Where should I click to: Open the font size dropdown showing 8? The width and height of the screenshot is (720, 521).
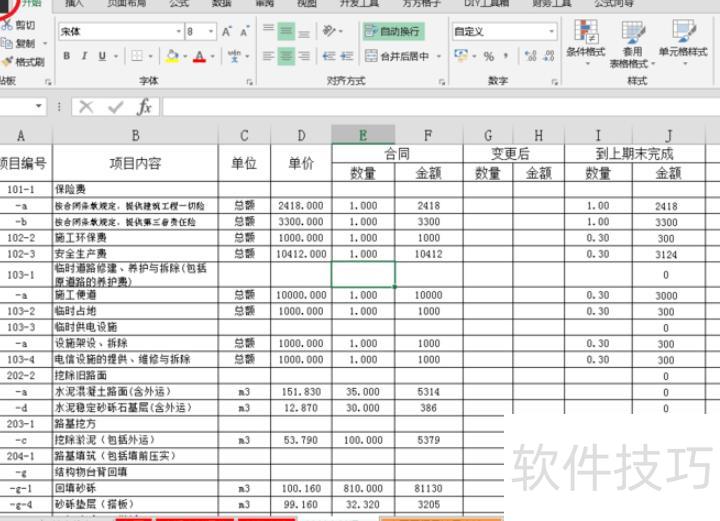pos(211,32)
